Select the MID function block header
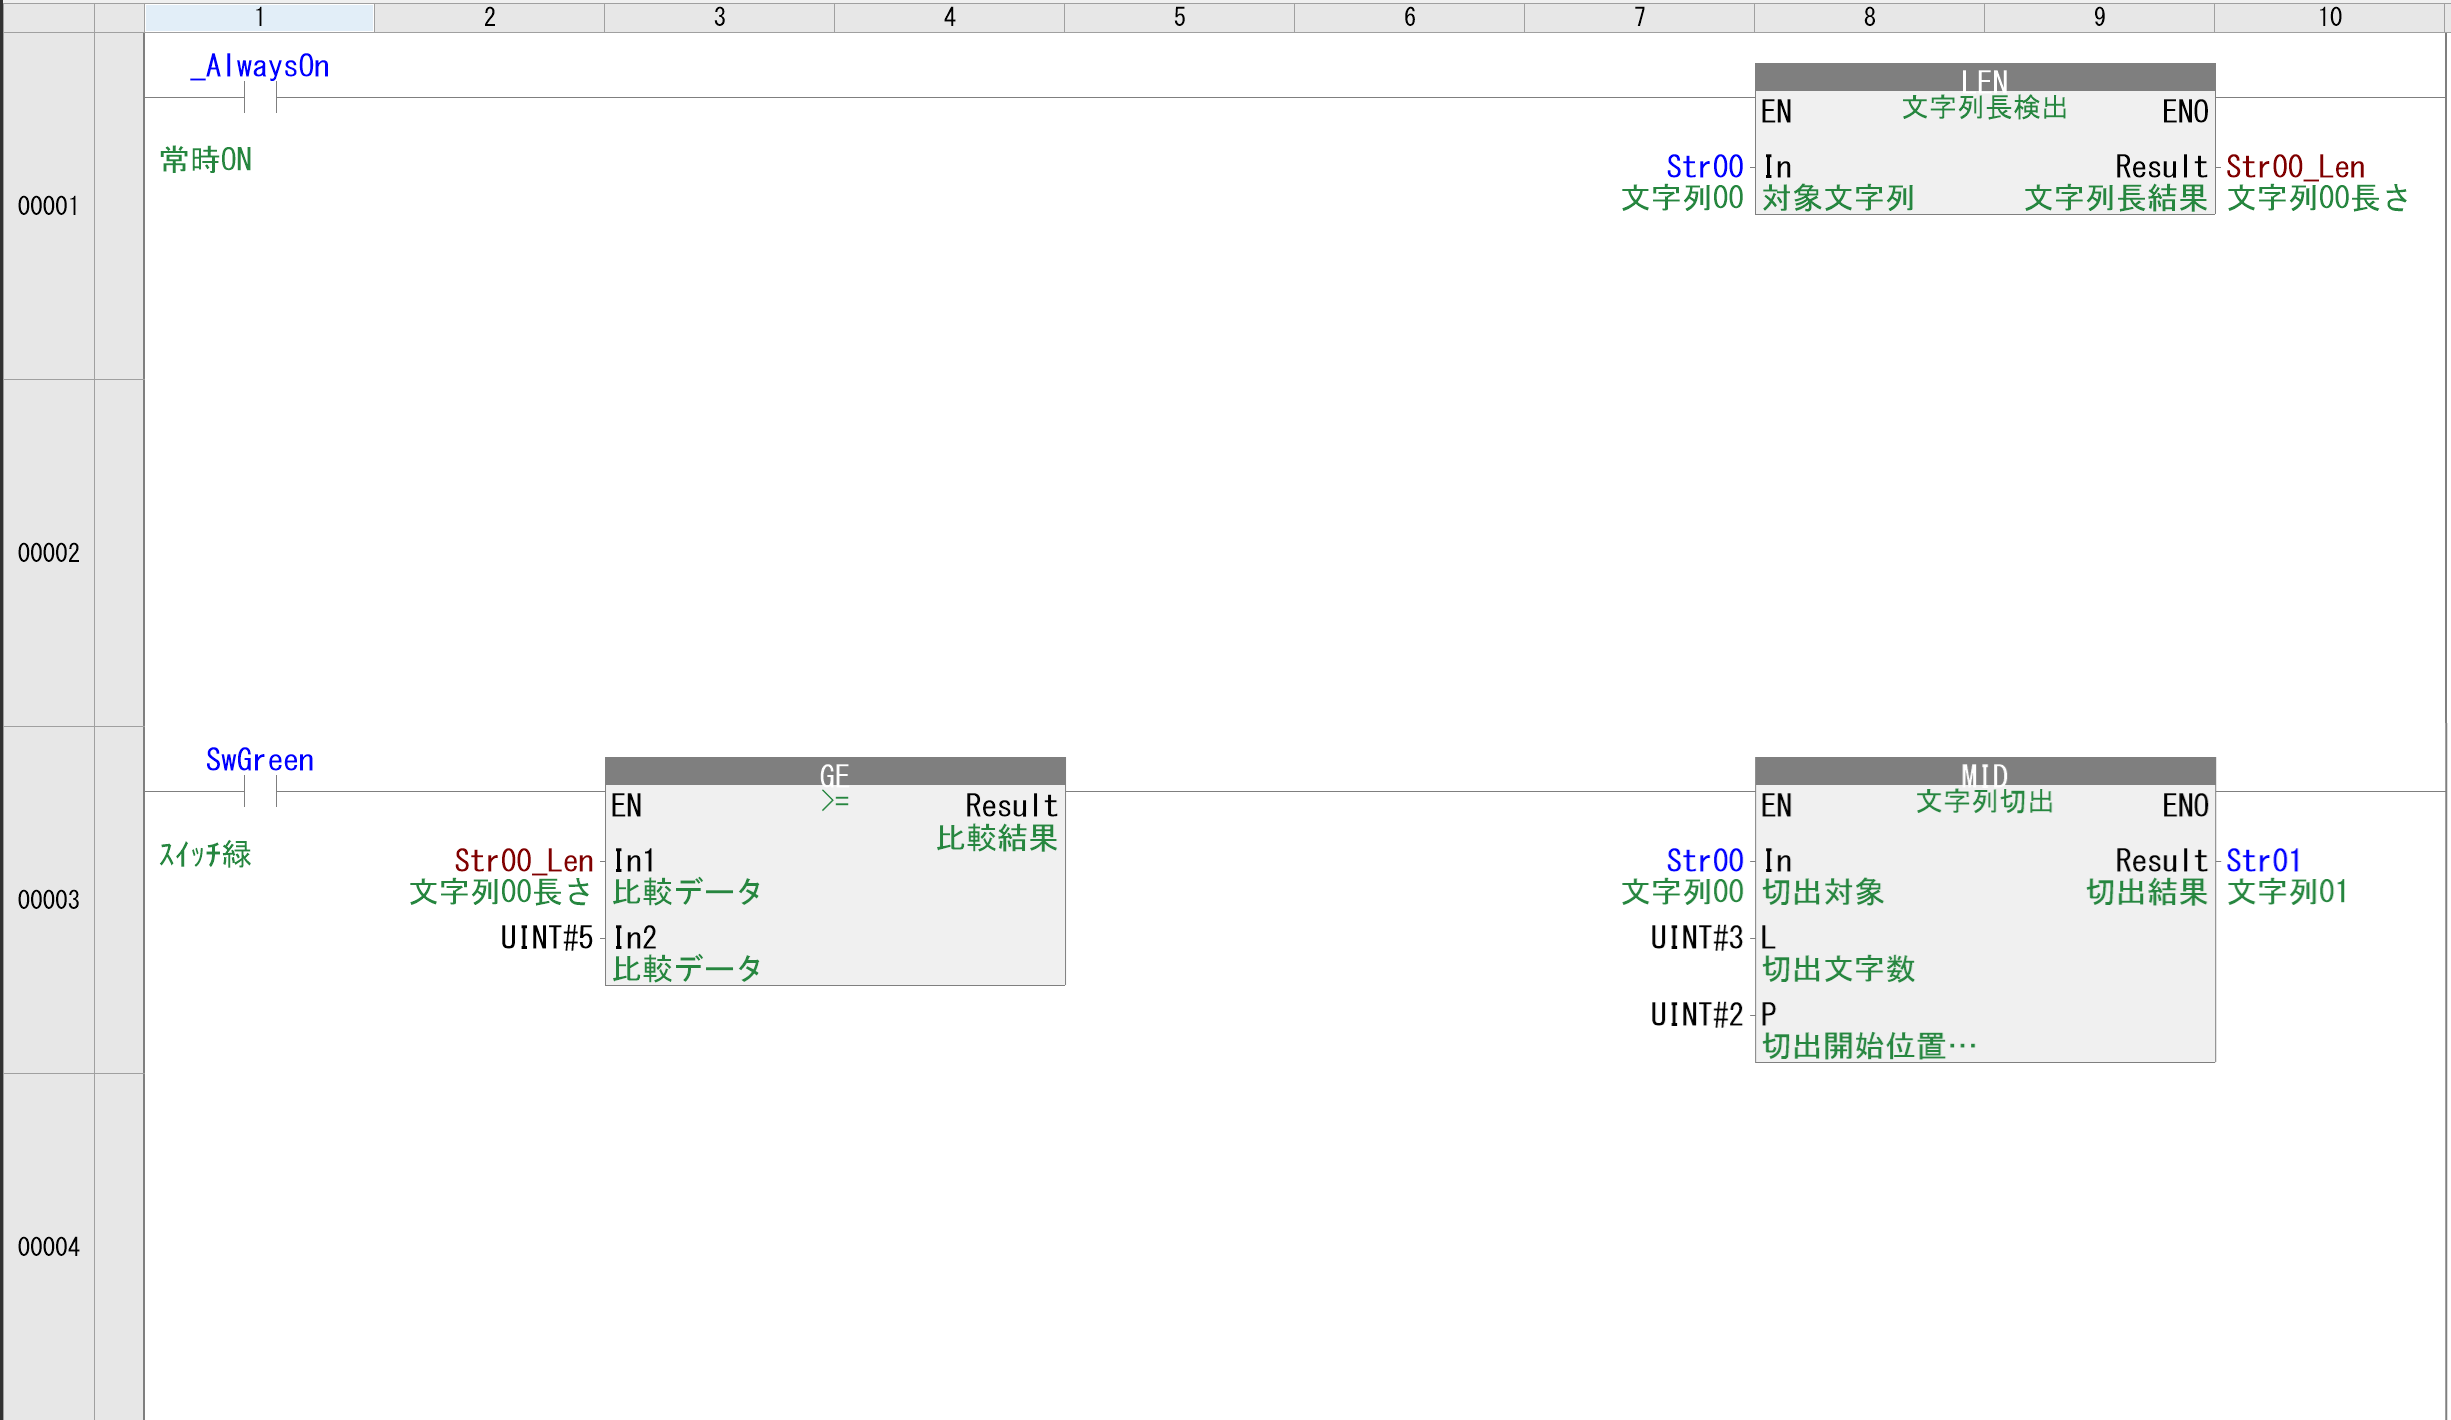Screen dimensions: 2451x1420 pos(1984,772)
